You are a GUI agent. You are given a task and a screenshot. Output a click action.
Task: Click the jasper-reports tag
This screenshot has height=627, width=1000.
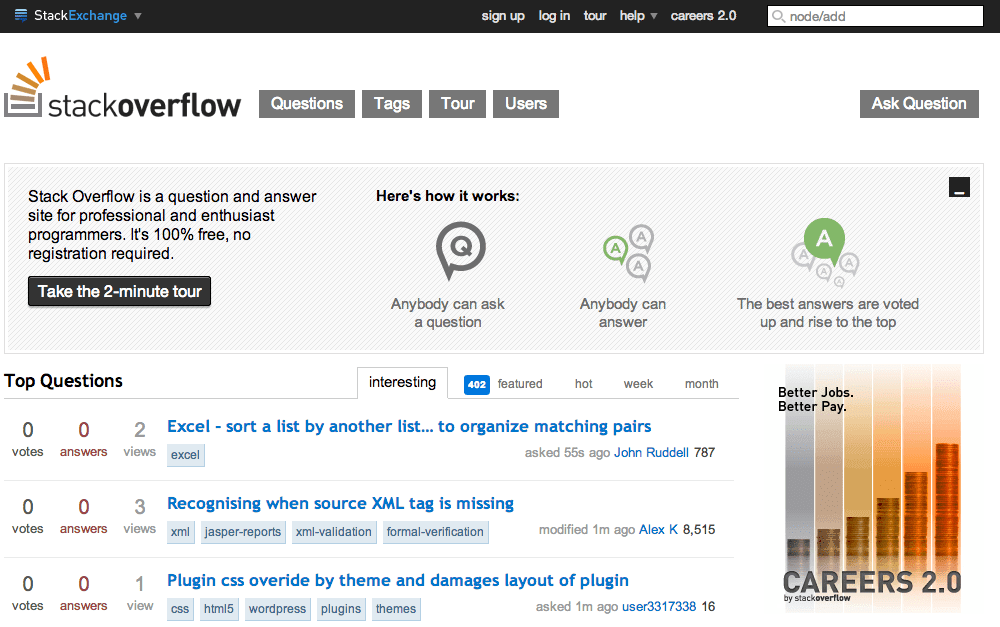[242, 532]
